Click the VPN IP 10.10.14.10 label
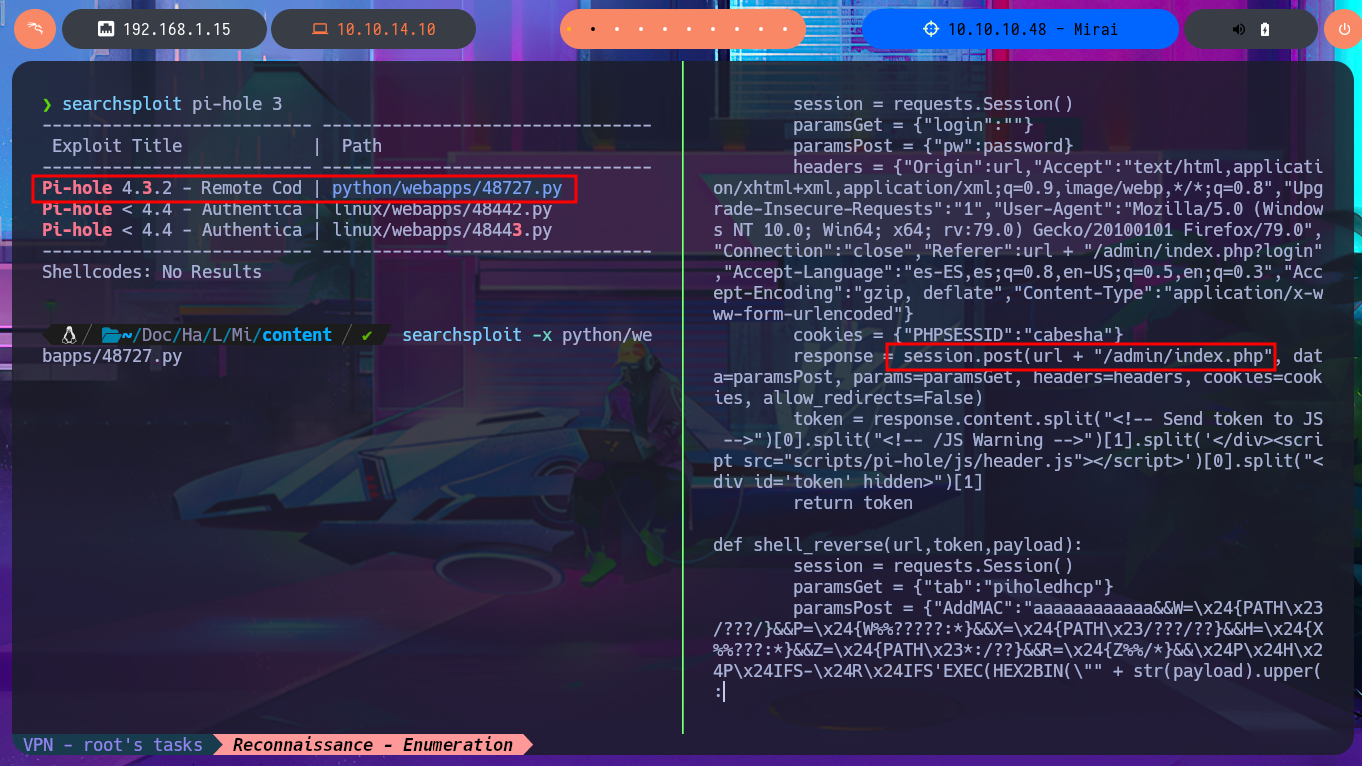This screenshot has width=1362, height=766. point(386,30)
